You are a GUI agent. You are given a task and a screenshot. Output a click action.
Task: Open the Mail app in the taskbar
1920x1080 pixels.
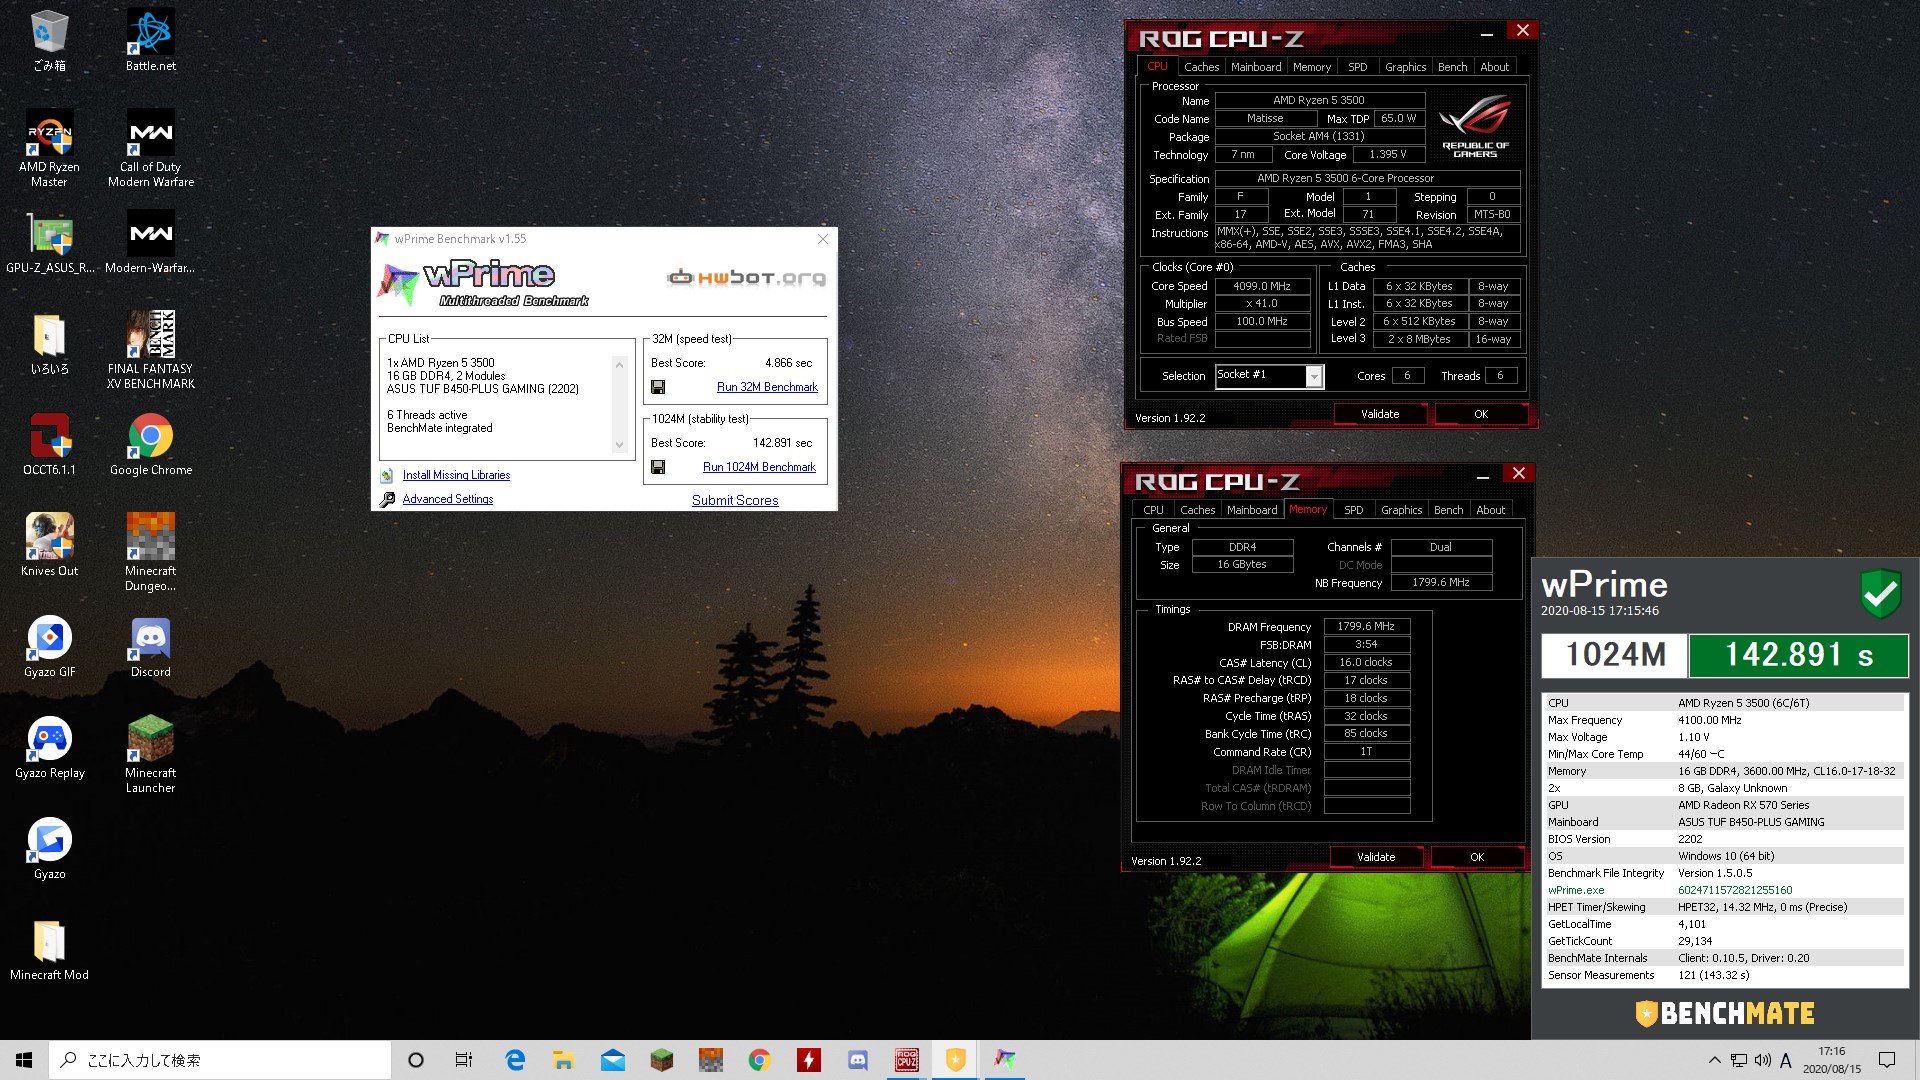[613, 1060]
